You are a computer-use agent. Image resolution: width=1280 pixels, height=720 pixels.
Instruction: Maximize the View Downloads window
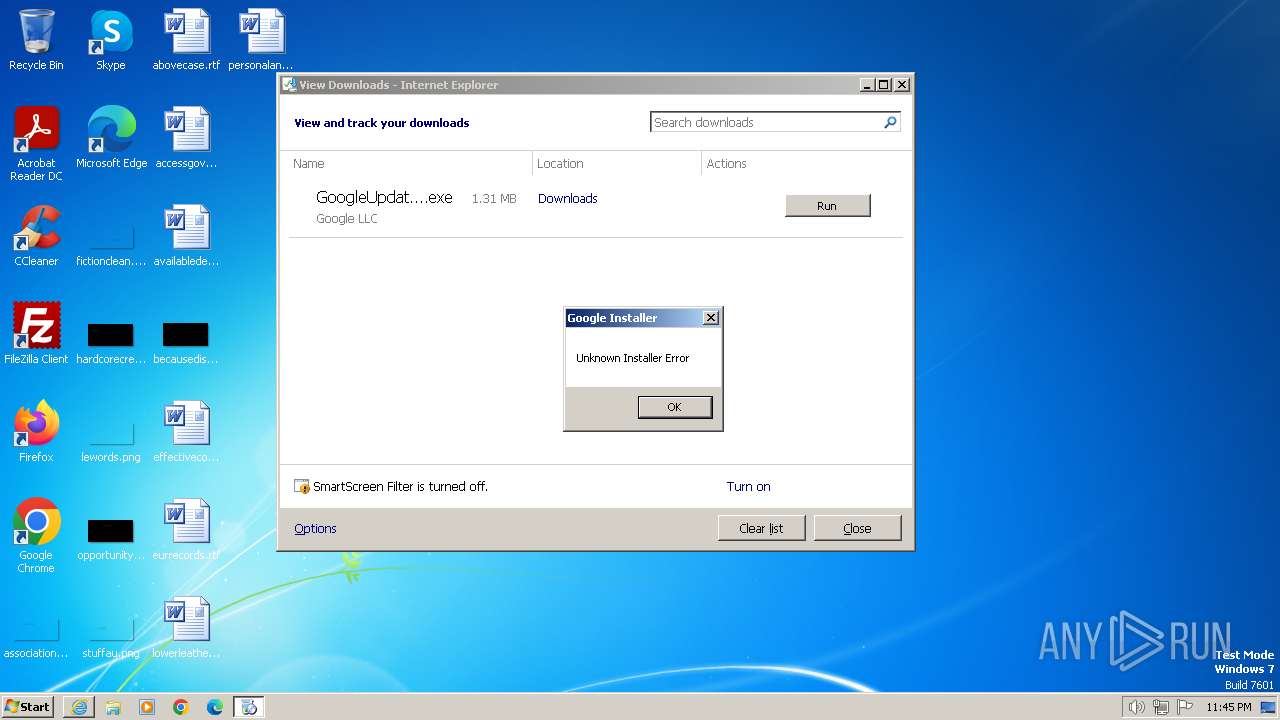point(884,85)
